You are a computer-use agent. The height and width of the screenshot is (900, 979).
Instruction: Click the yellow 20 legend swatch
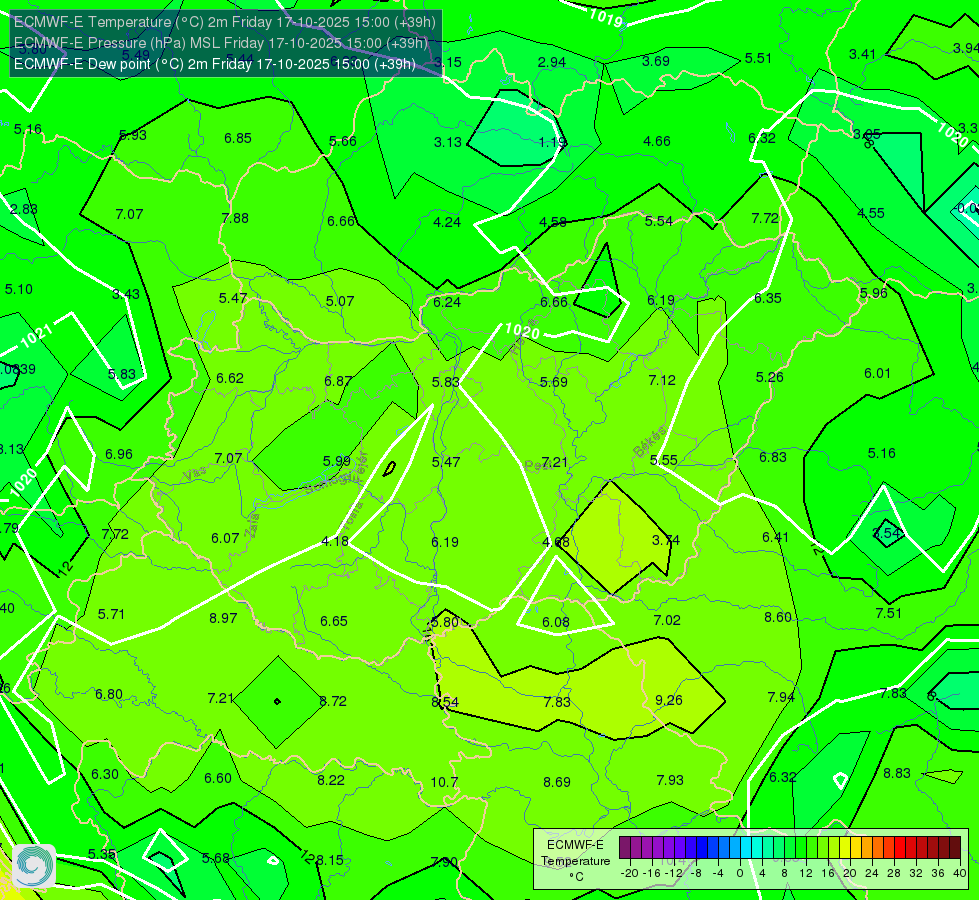pos(845,848)
